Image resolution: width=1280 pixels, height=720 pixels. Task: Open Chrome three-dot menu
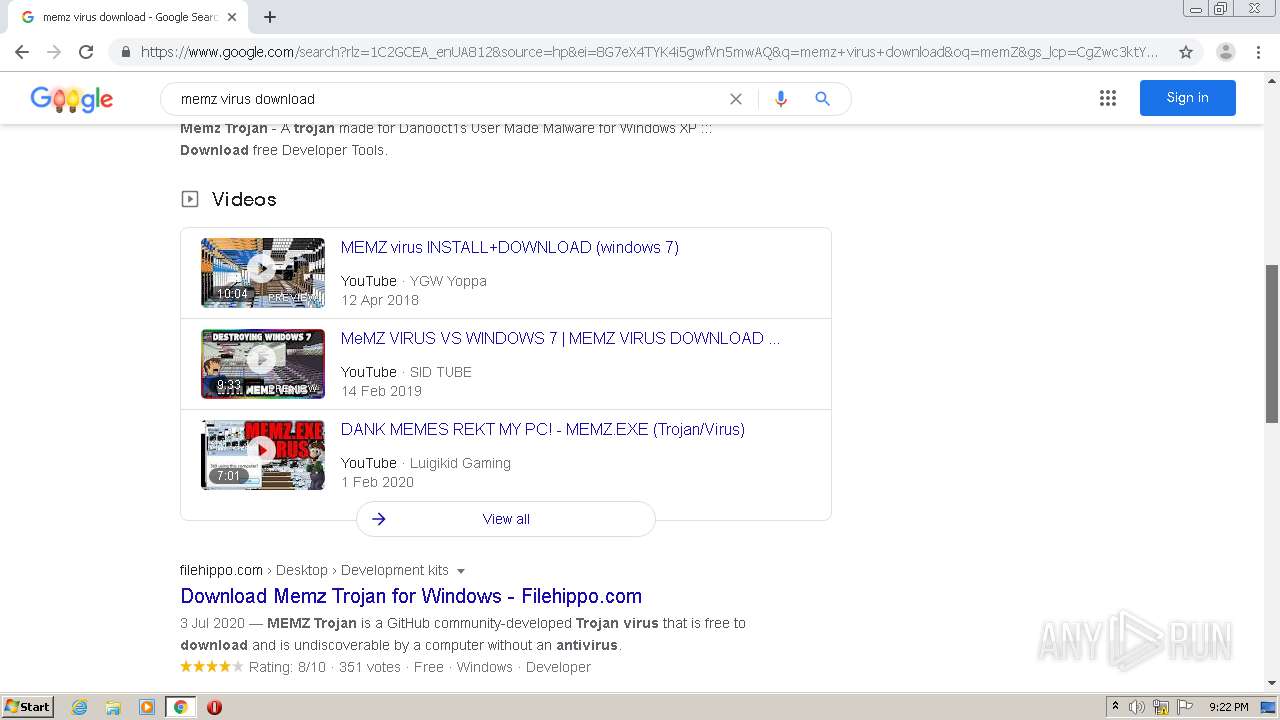tap(1258, 52)
